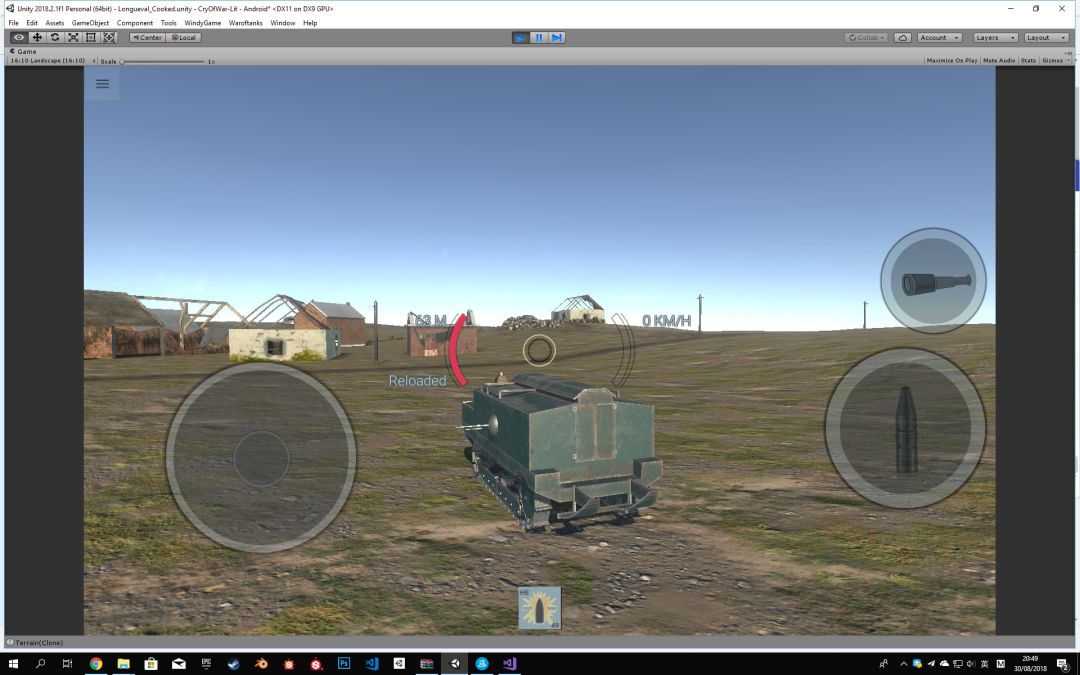Click the Stats button

click(x=1028, y=61)
